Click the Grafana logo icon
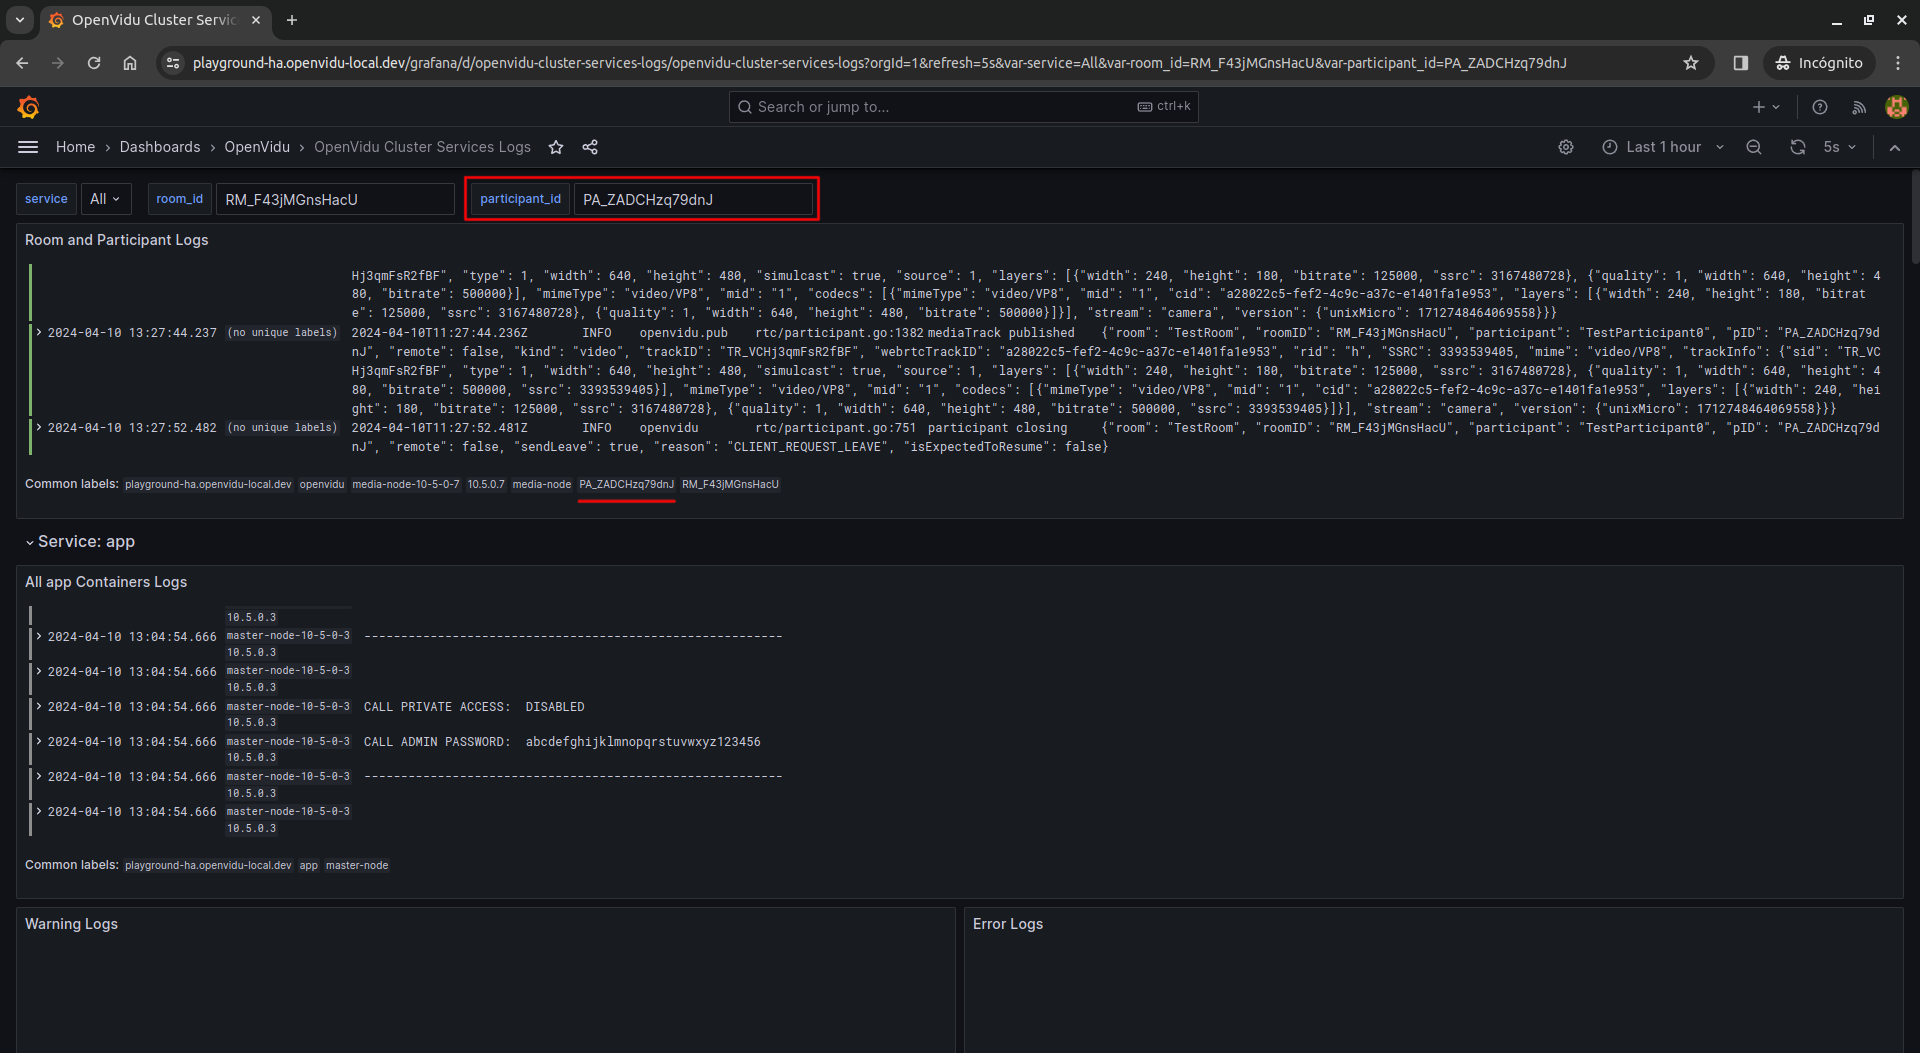This screenshot has width=1920, height=1053. (x=28, y=107)
